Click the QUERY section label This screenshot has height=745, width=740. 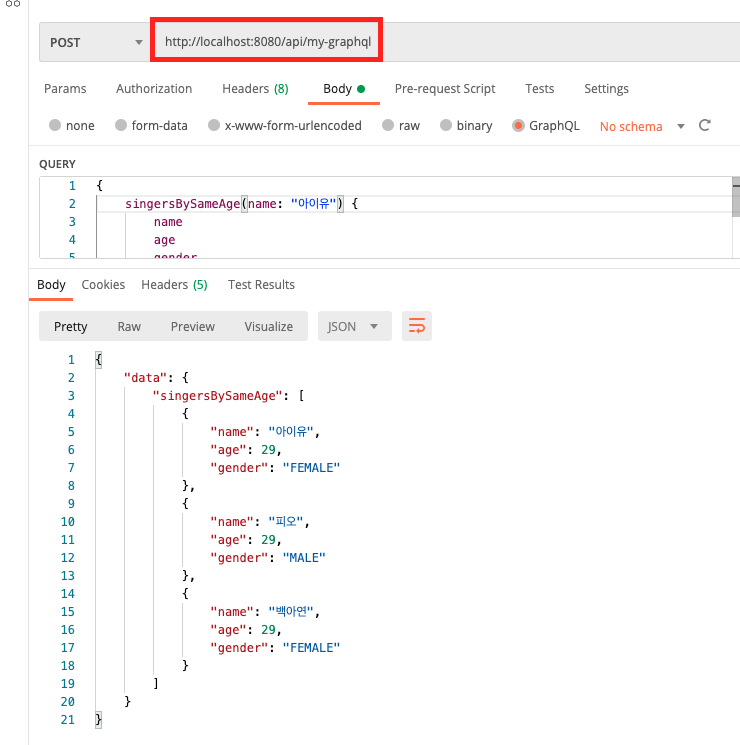pos(57,164)
